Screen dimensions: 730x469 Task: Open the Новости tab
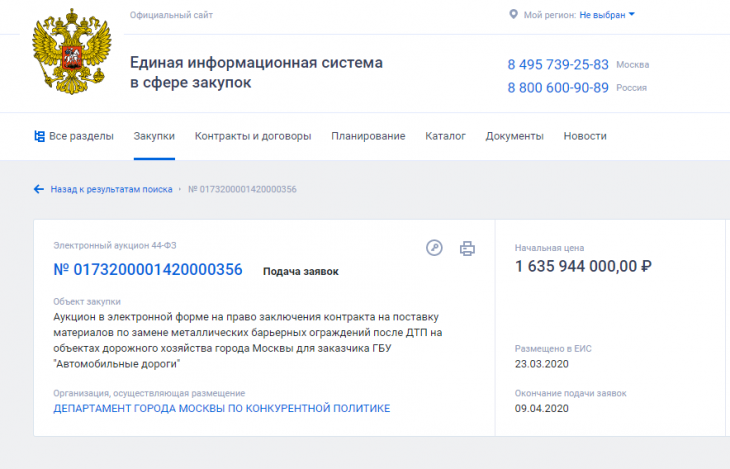585,136
